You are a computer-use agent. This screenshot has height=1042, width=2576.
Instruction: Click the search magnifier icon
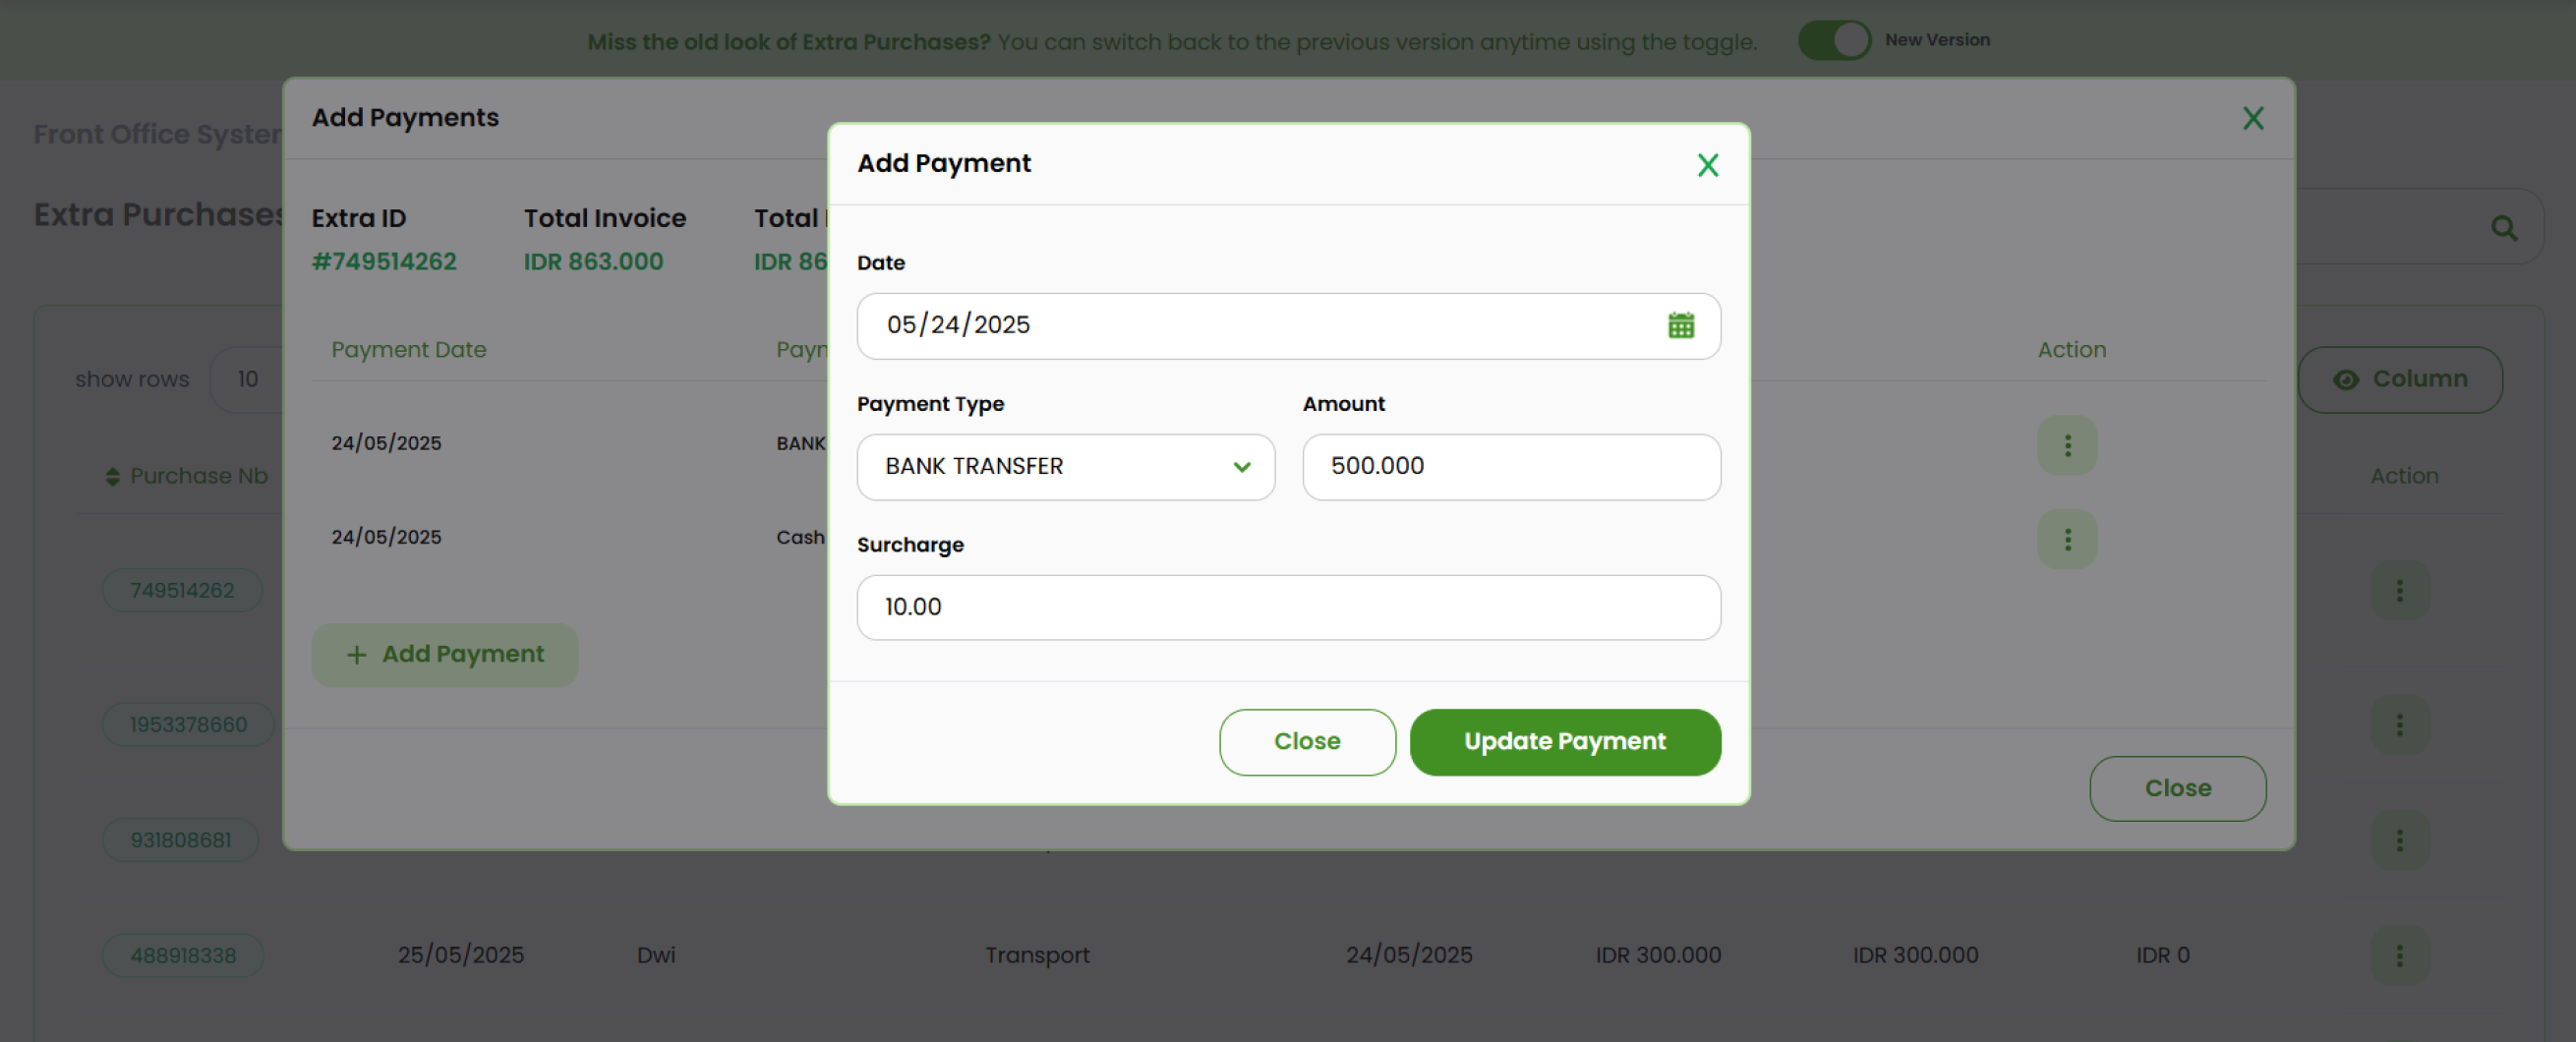(x=2505, y=228)
